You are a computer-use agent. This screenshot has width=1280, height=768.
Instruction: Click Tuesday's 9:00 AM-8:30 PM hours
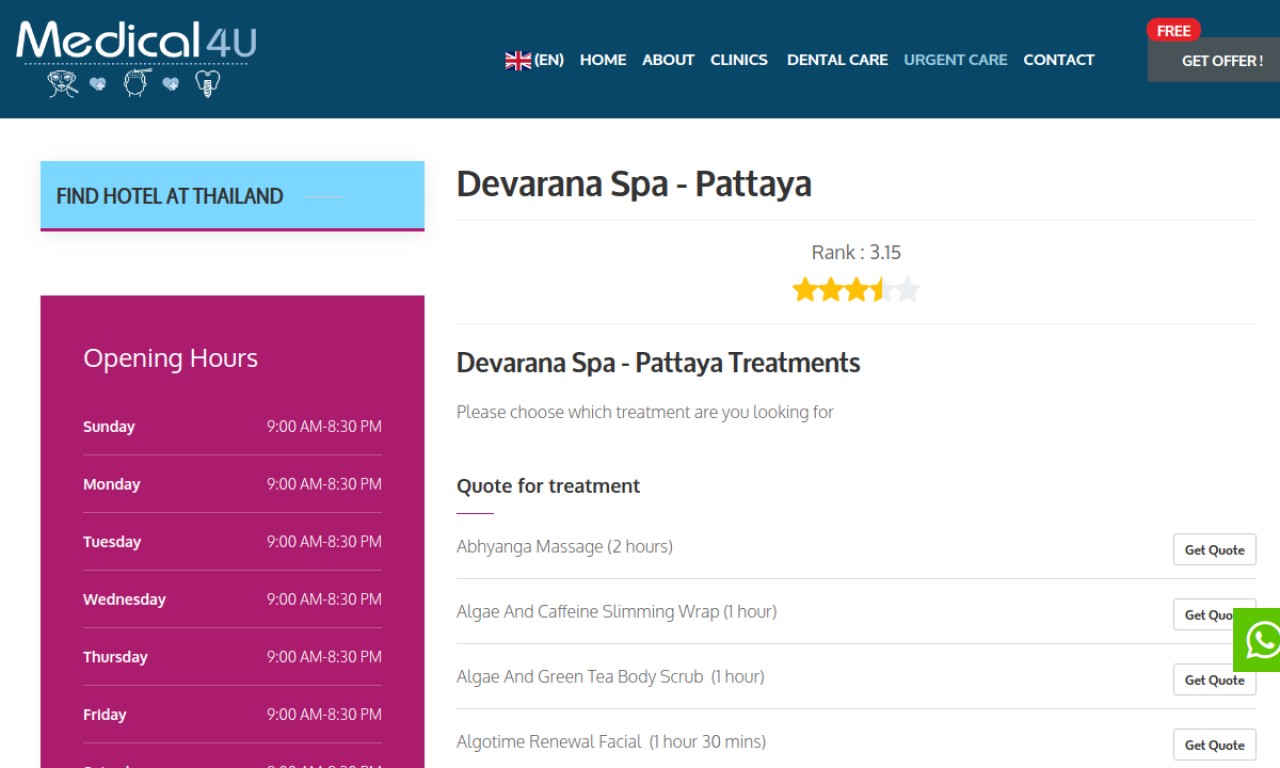324,542
